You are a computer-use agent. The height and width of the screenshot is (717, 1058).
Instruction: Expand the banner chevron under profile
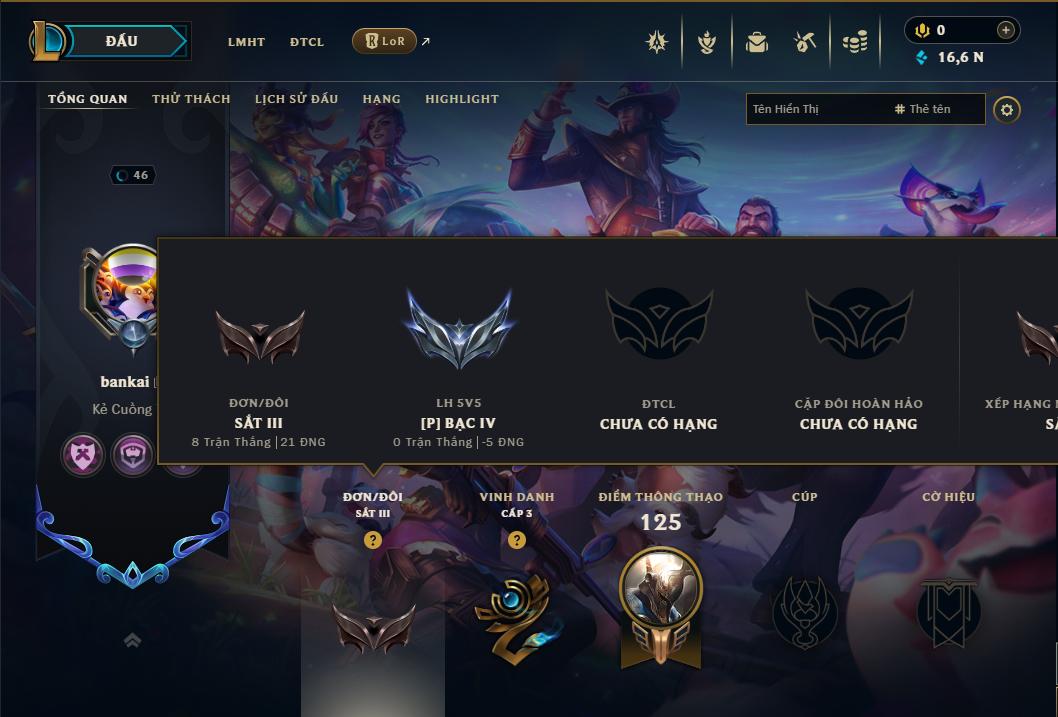click(x=133, y=640)
